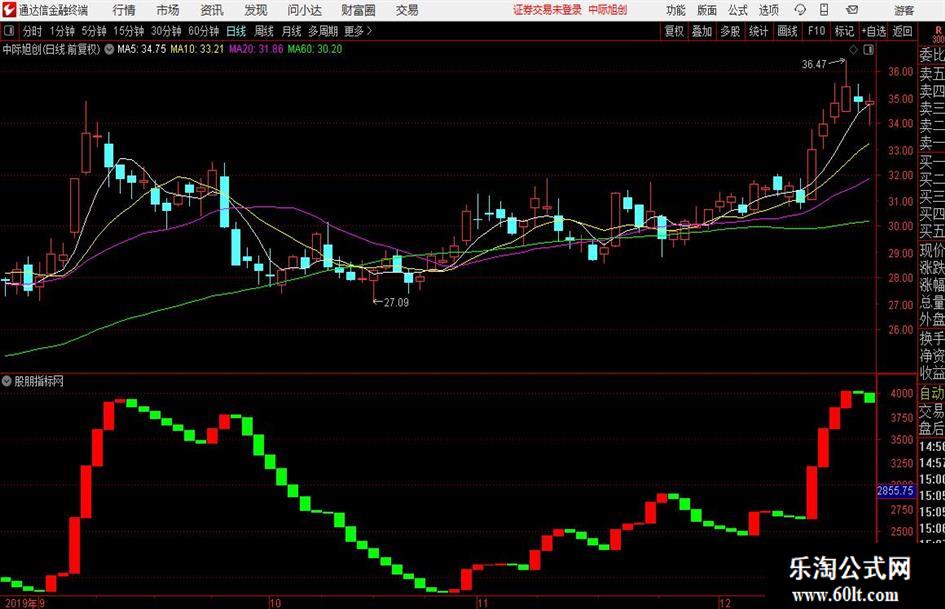The height and width of the screenshot is (609, 945).
Task: Open the 财富圈 menu
Action: click(x=358, y=10)
